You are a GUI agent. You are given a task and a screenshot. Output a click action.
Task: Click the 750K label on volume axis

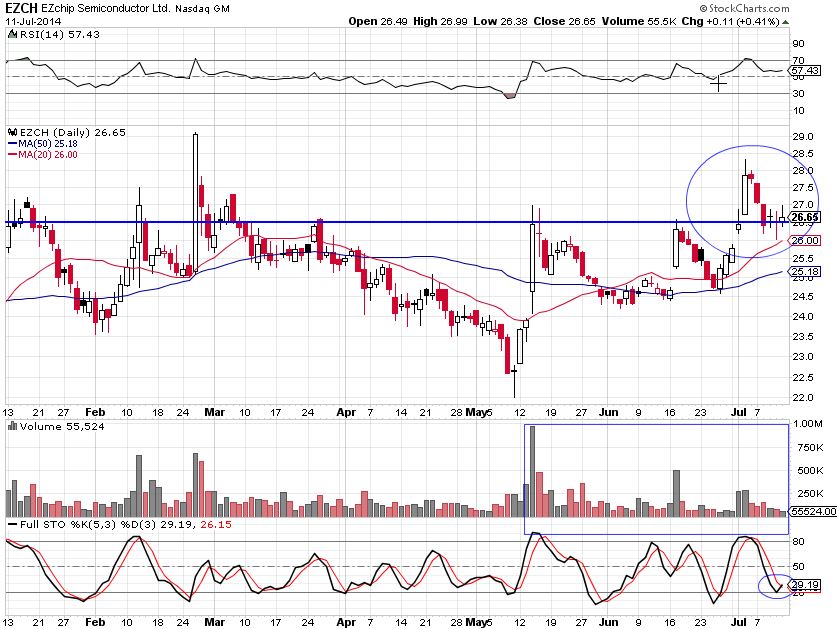click(810, 447)
